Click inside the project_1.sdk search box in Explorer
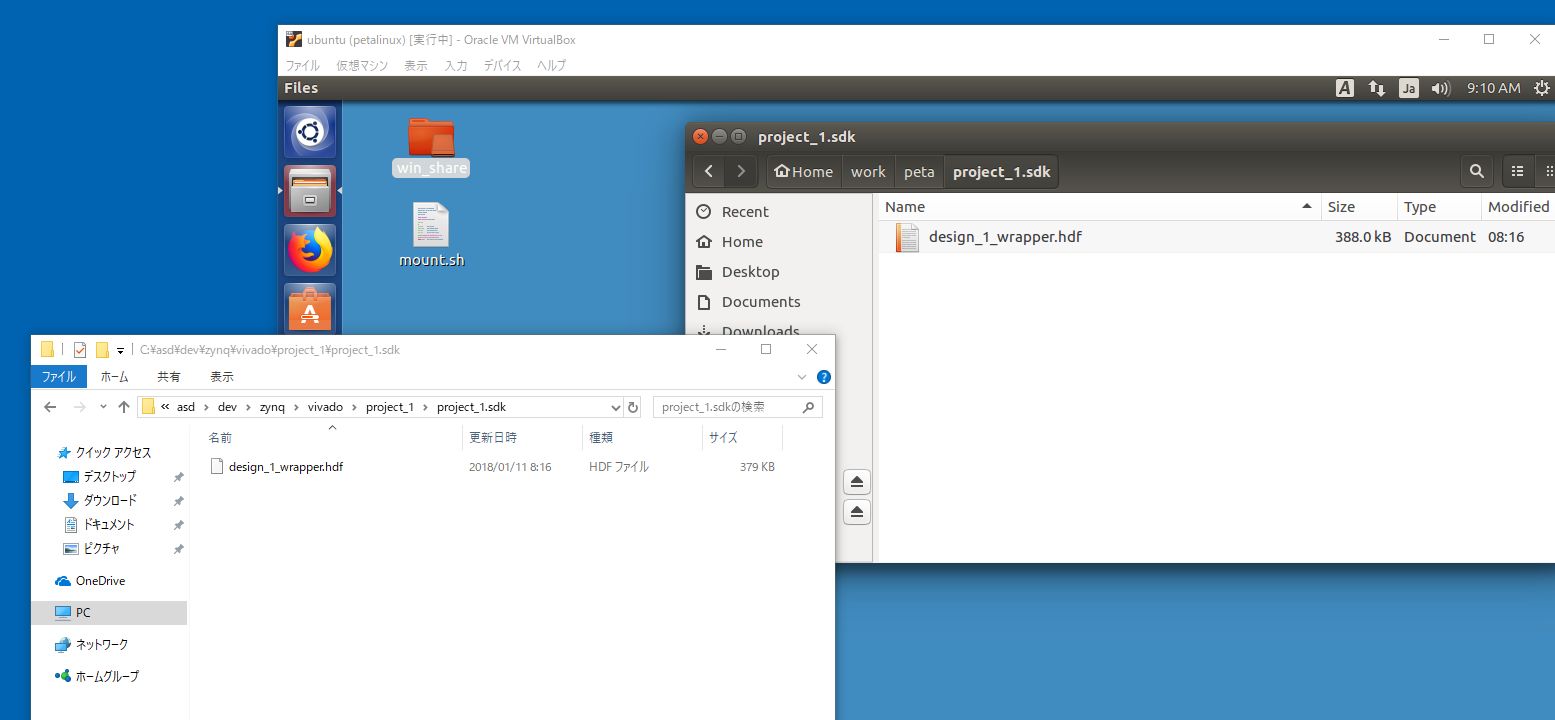Viewport: 1555px width, 720px height. pos(730,406)
